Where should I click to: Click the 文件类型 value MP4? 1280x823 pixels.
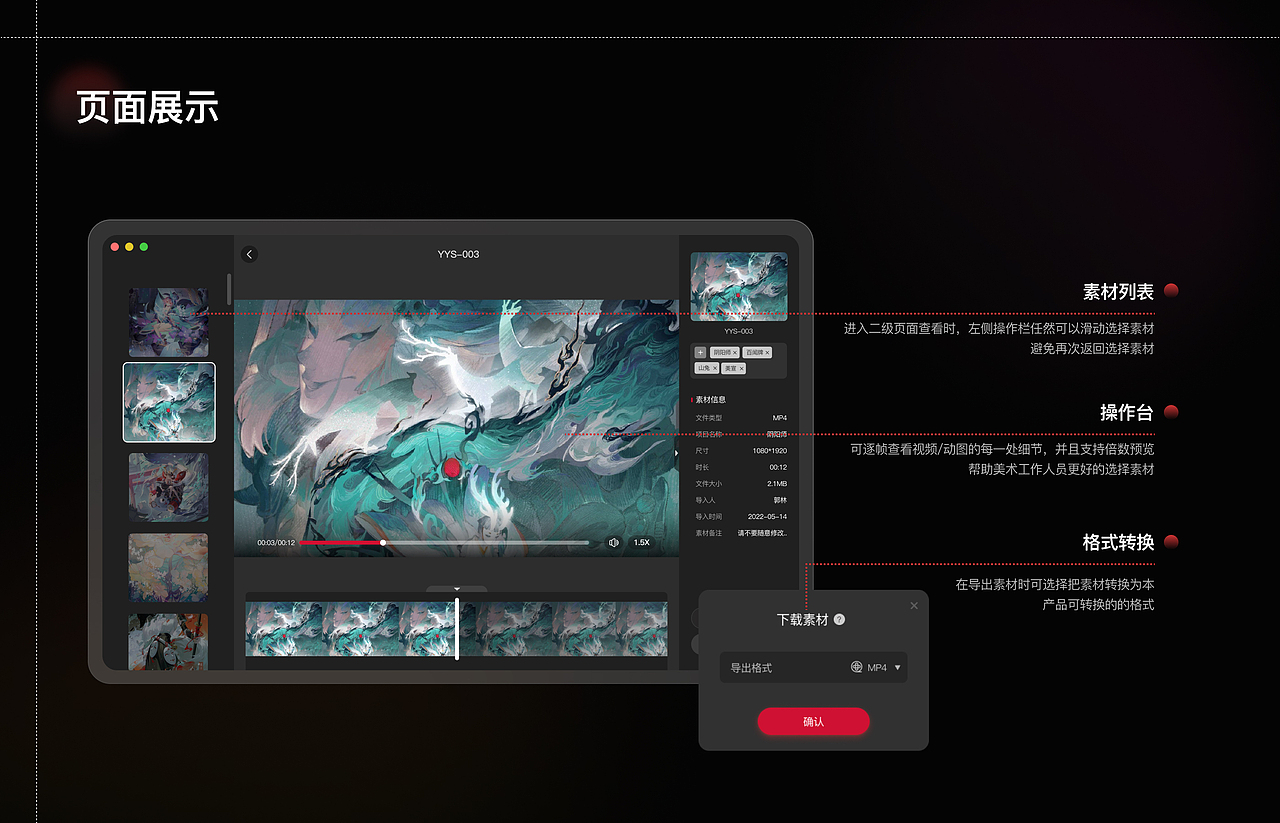coord(779,418)
